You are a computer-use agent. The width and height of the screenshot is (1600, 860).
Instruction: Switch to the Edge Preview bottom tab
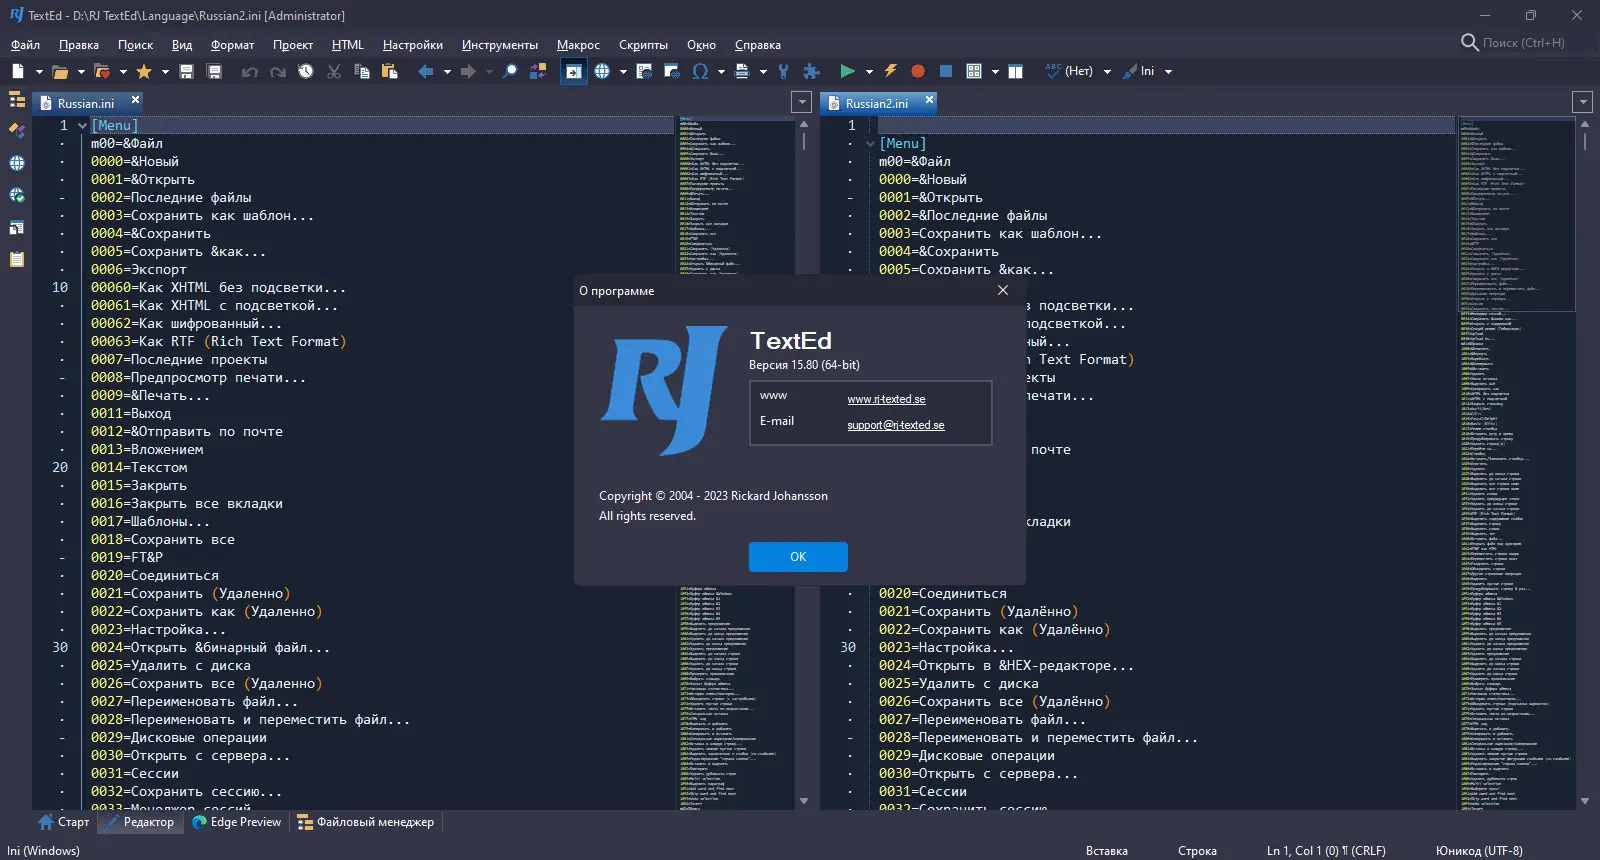pyautogui.click(x=237, y=822)
